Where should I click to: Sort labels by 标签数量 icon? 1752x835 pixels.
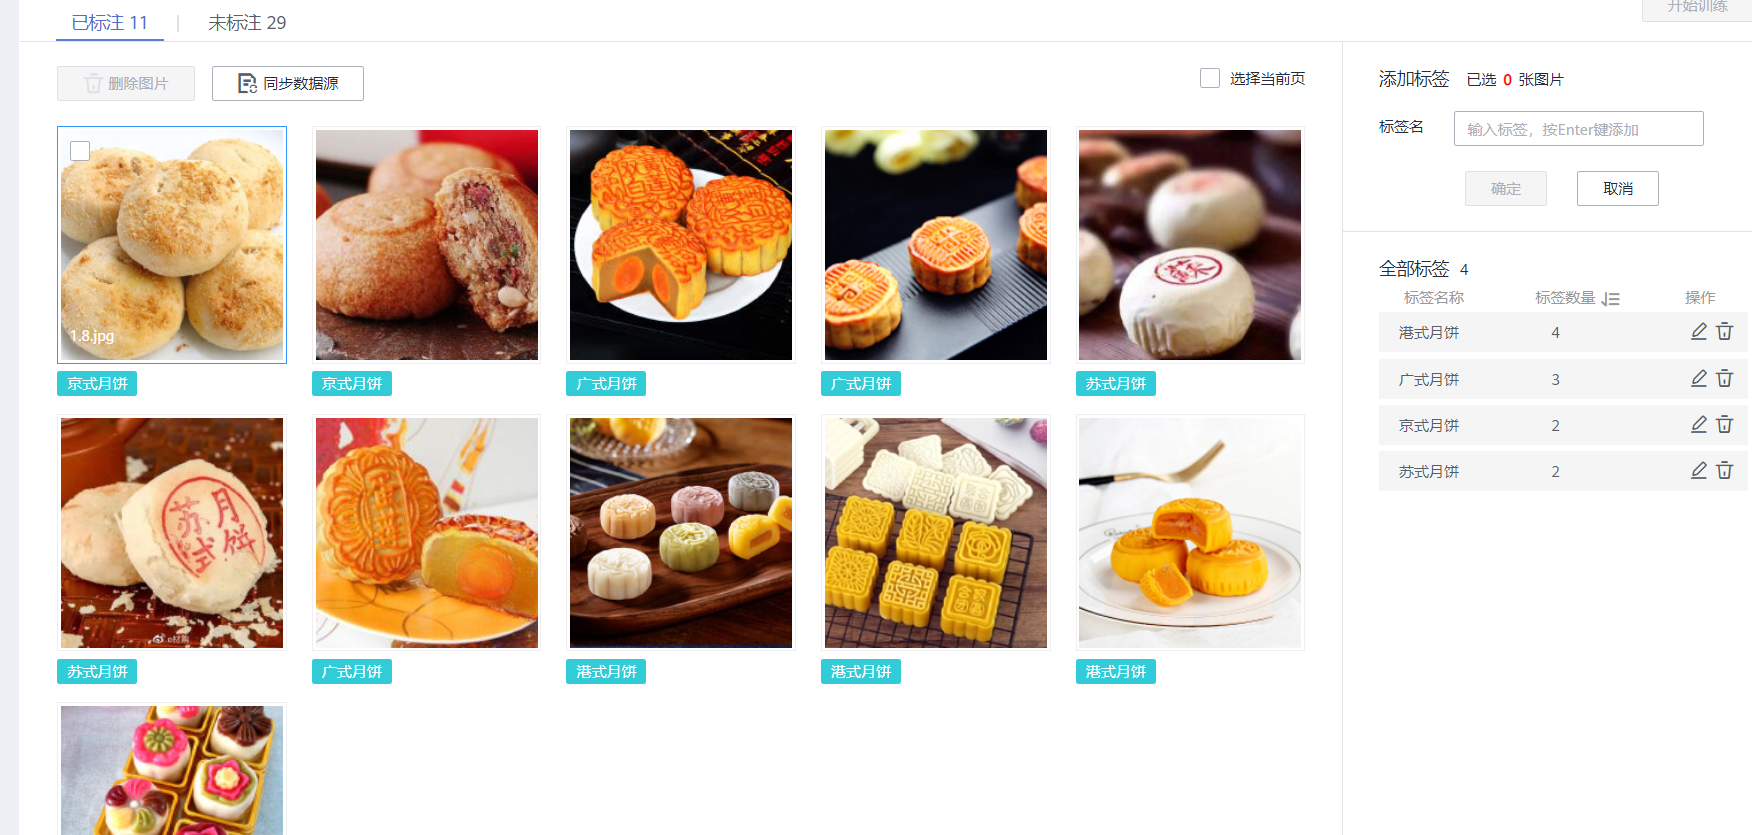tap(1610, 298)
